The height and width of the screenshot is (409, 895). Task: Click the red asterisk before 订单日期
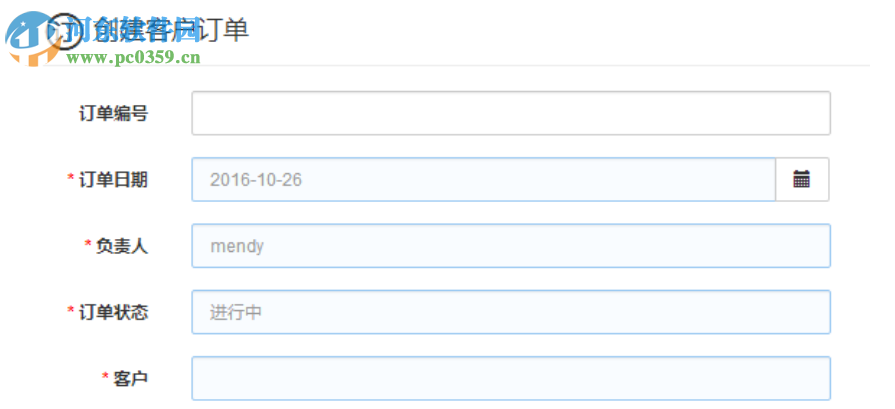click(71, 180)
